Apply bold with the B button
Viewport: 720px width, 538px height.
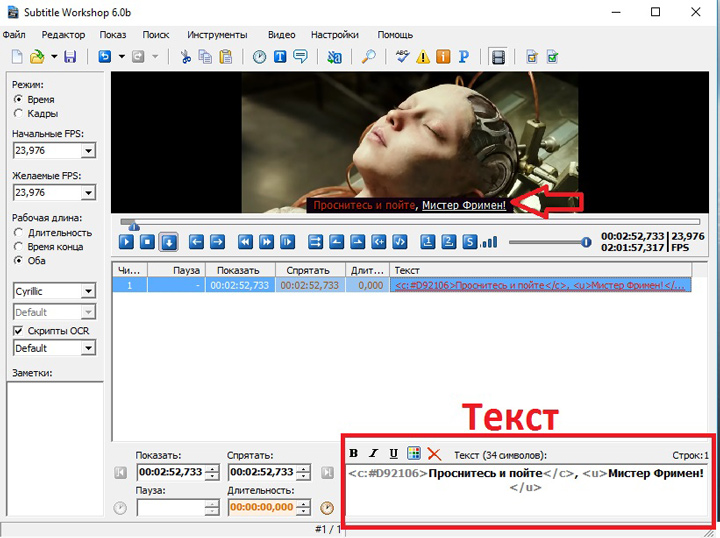353,454
